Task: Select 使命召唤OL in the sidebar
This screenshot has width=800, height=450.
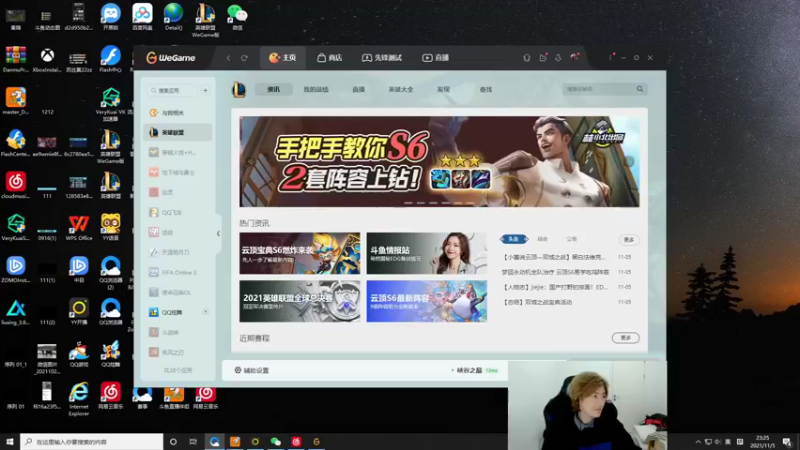Action: pyautogui.click(x=178, y=292)
